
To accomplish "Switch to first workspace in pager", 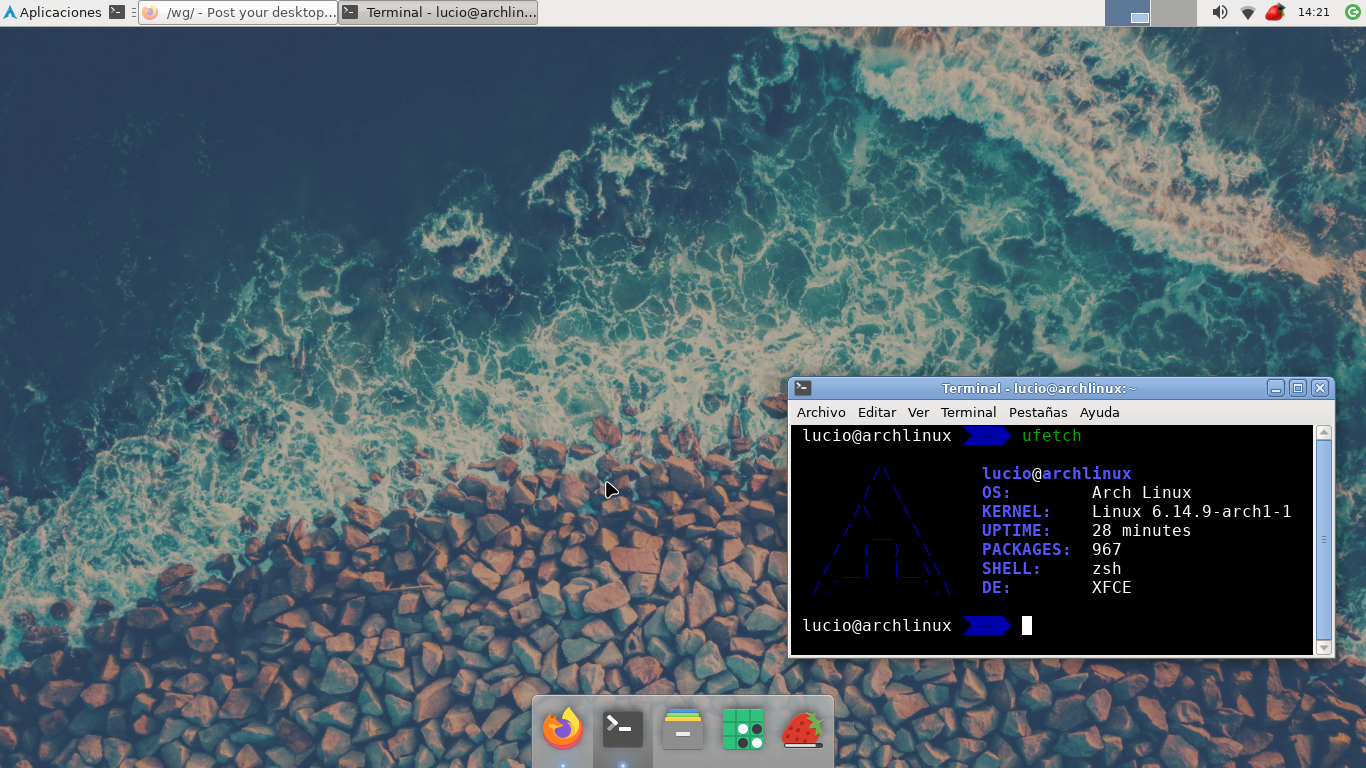I will point(1128,12).
